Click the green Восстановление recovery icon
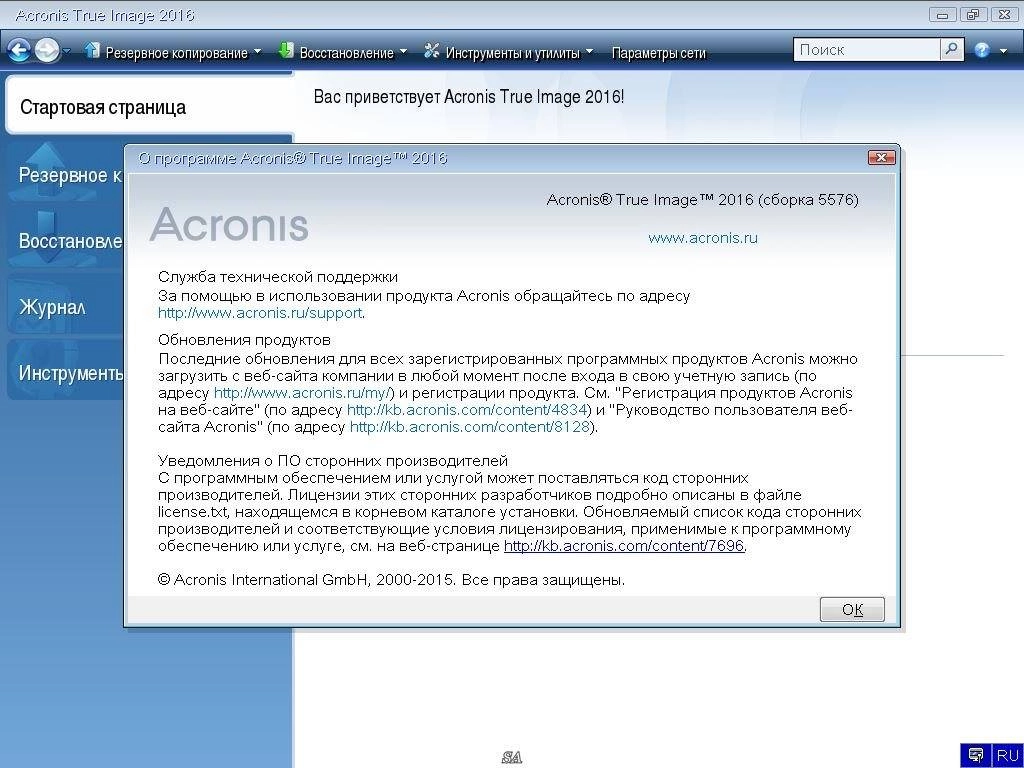Screen dimensions: 1024x768 pos(285,50)
